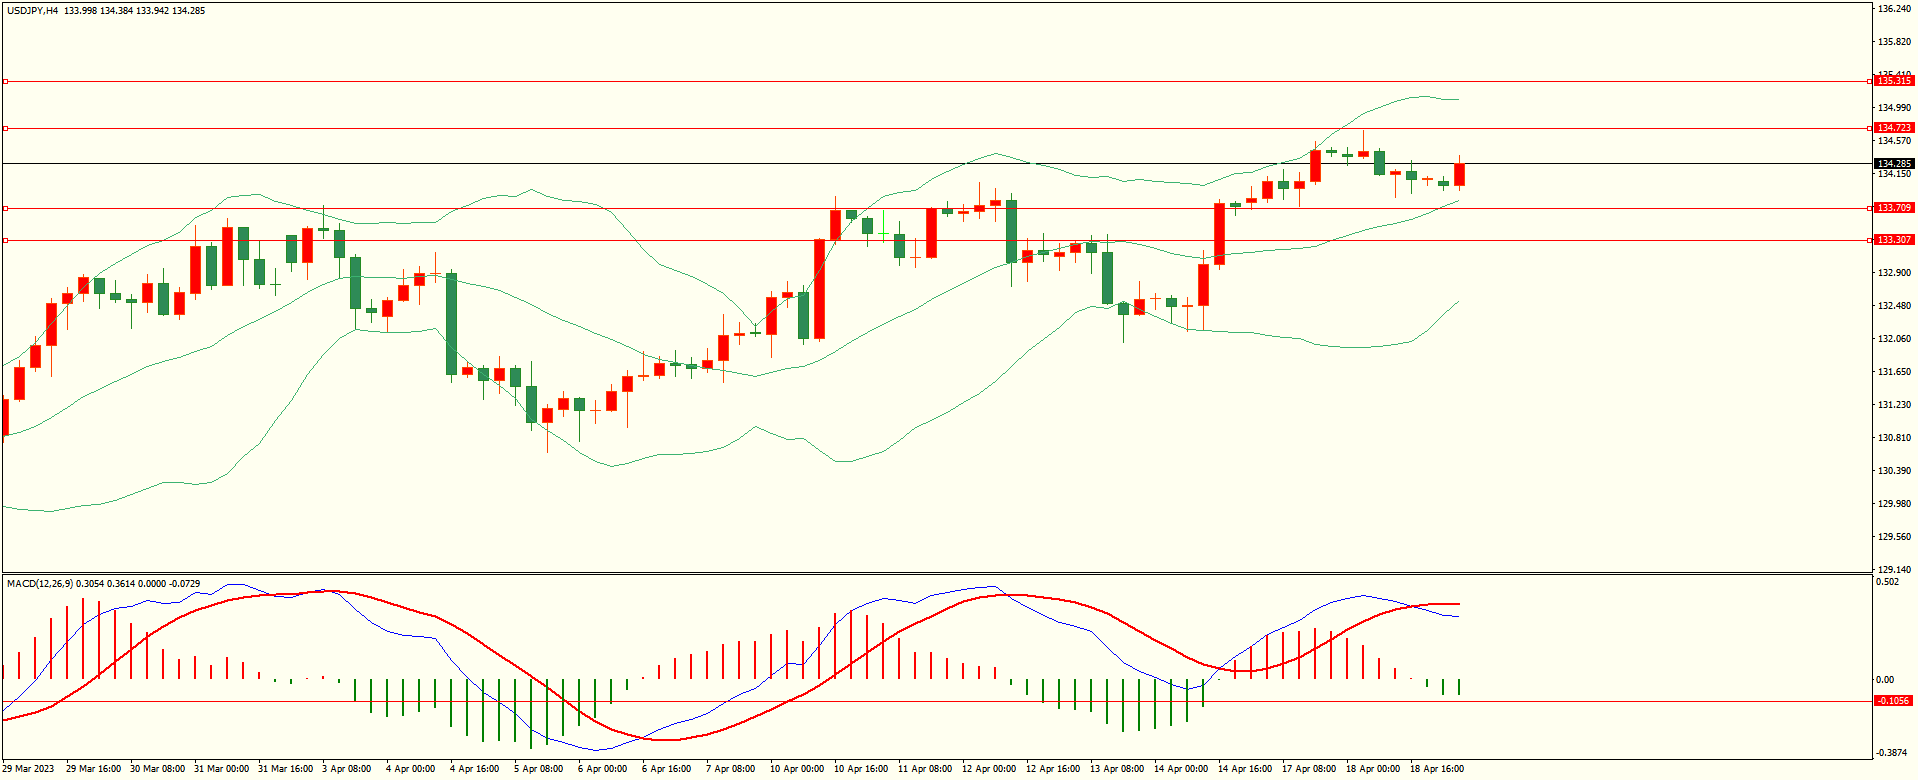Click the 136.240 price scale label
Screen dimensions: 1918x780
point(1894,9)
